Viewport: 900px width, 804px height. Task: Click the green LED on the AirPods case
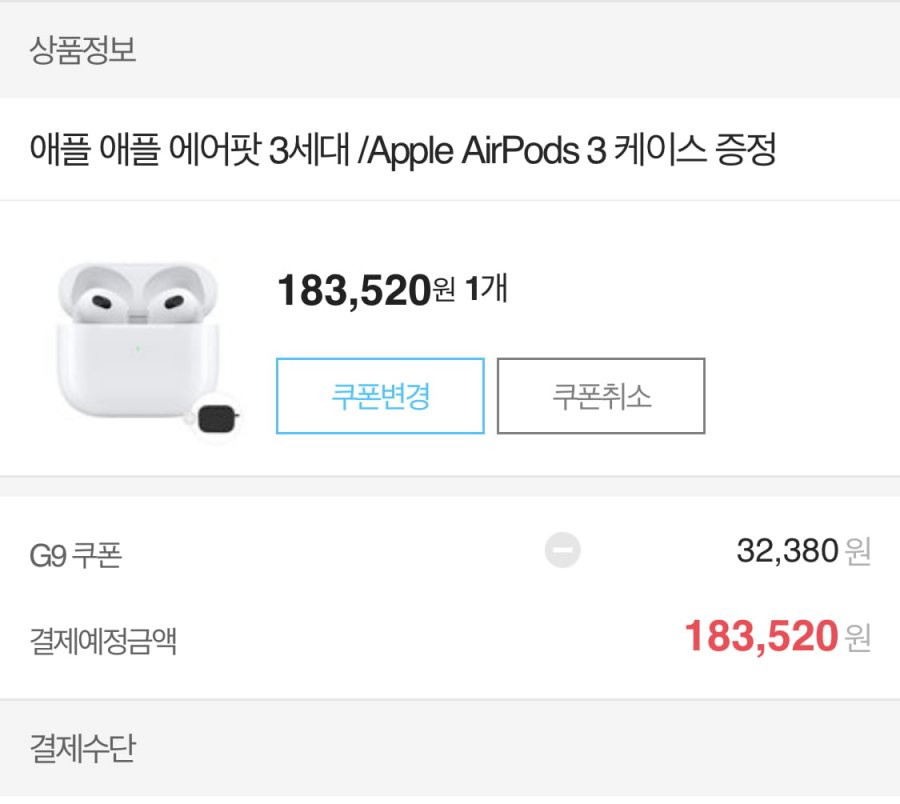click(138, 348)
